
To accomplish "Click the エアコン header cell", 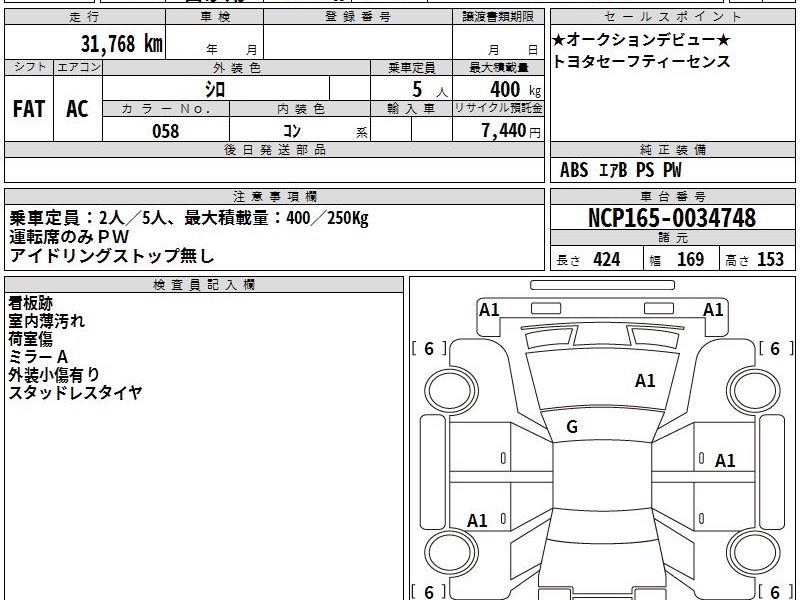I will [x=78, y=67].
